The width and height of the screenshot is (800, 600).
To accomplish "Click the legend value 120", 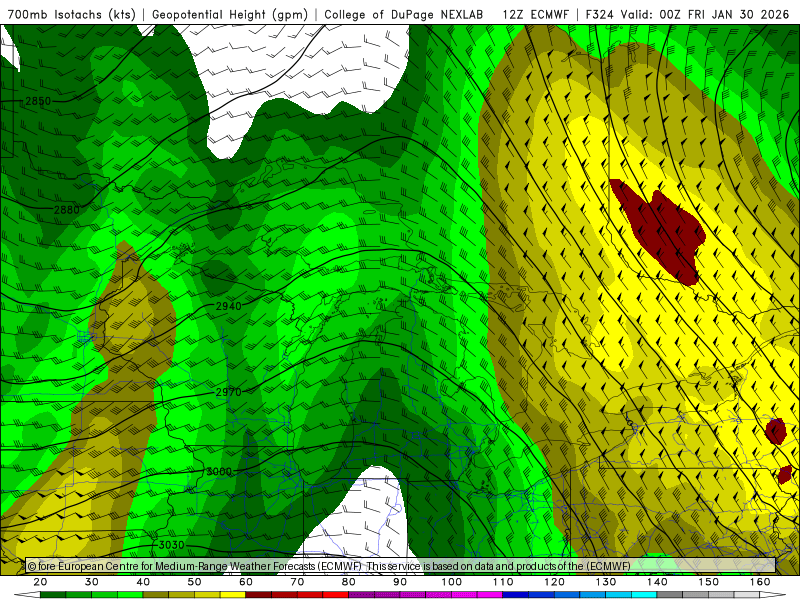I will (555, 582).
